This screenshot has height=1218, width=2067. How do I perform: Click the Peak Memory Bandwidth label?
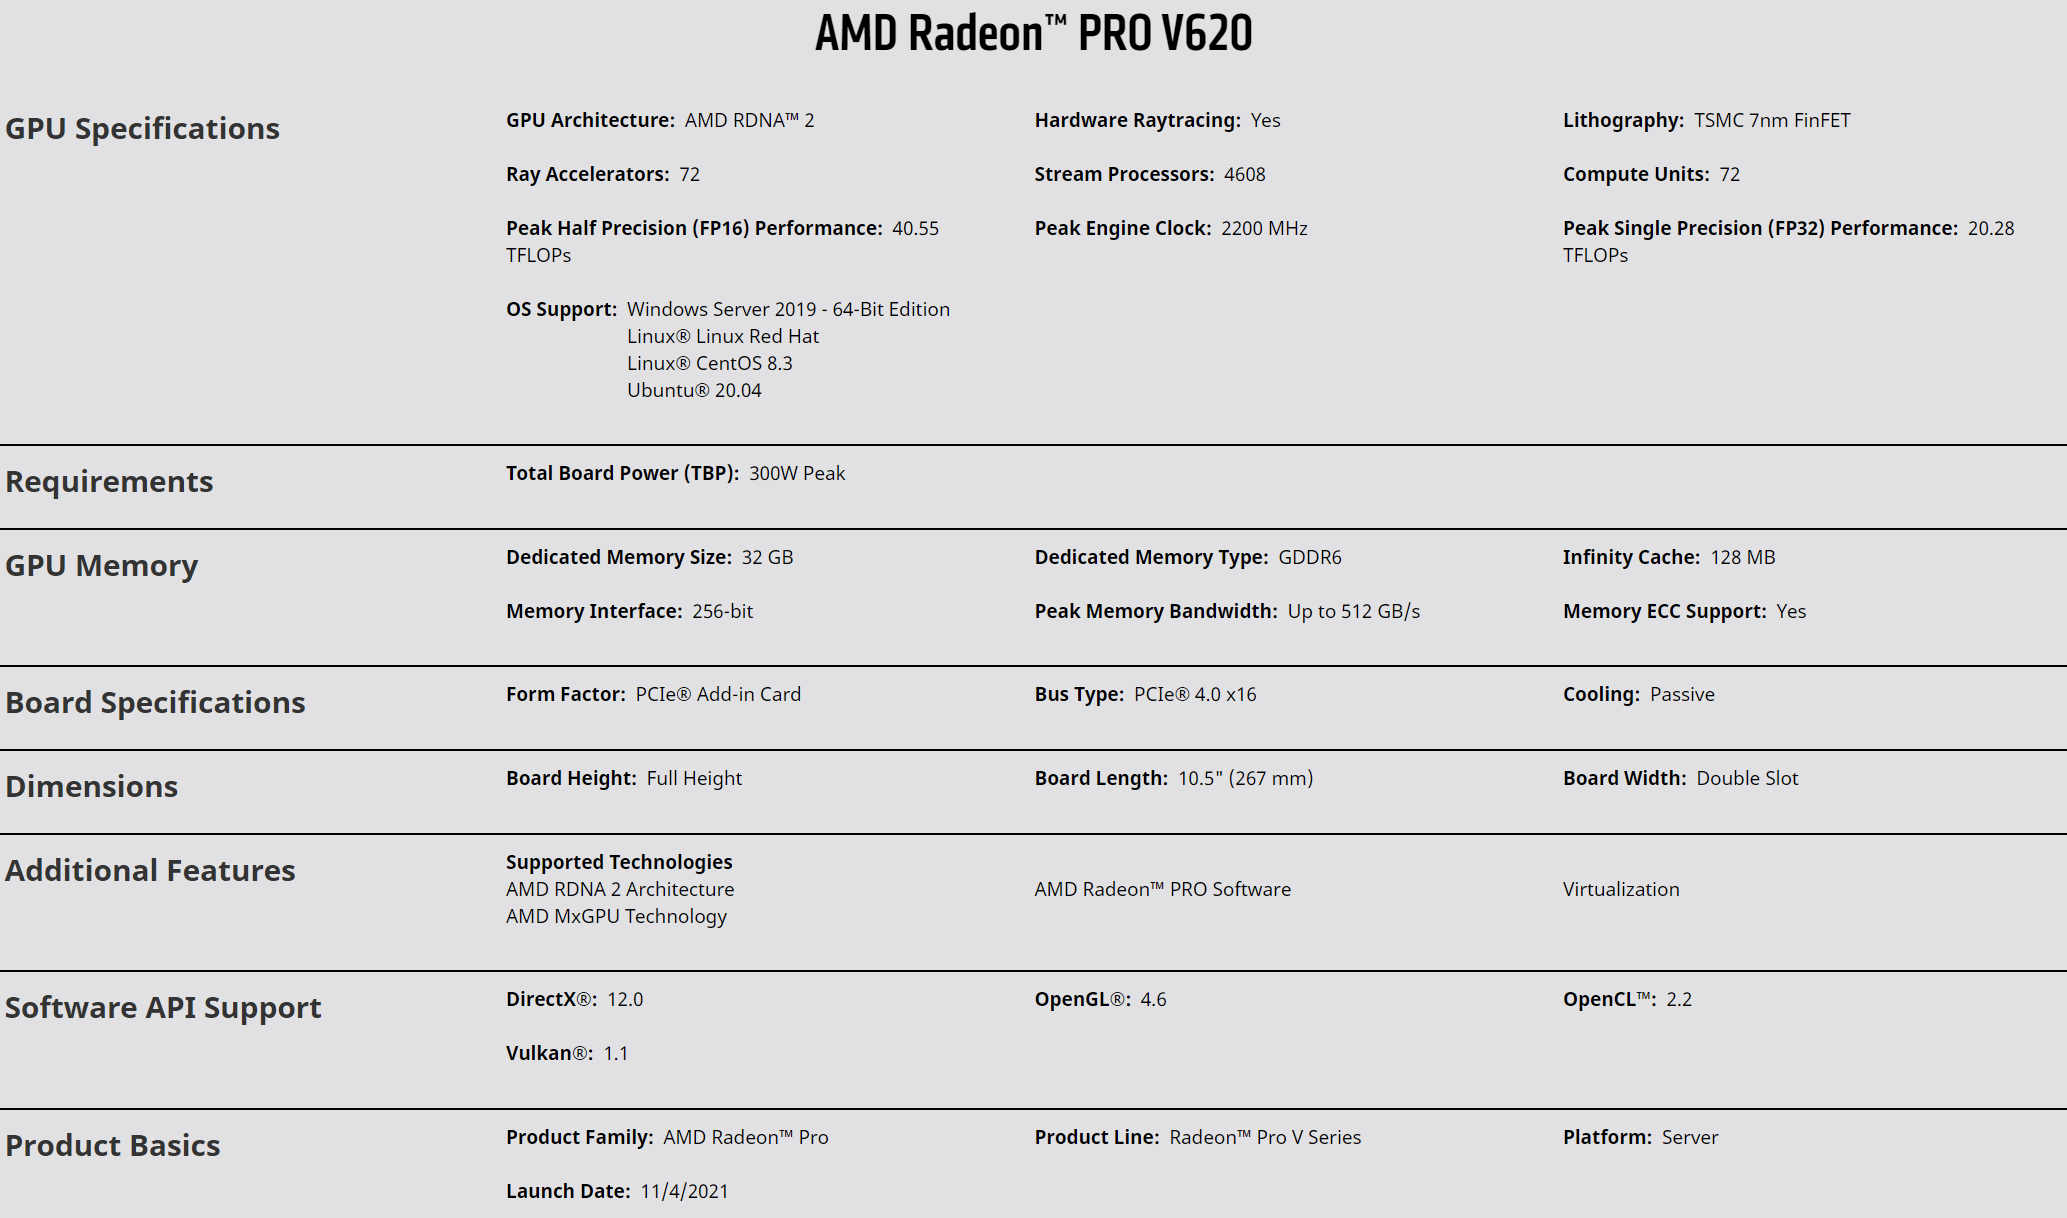coord(1155,611)
